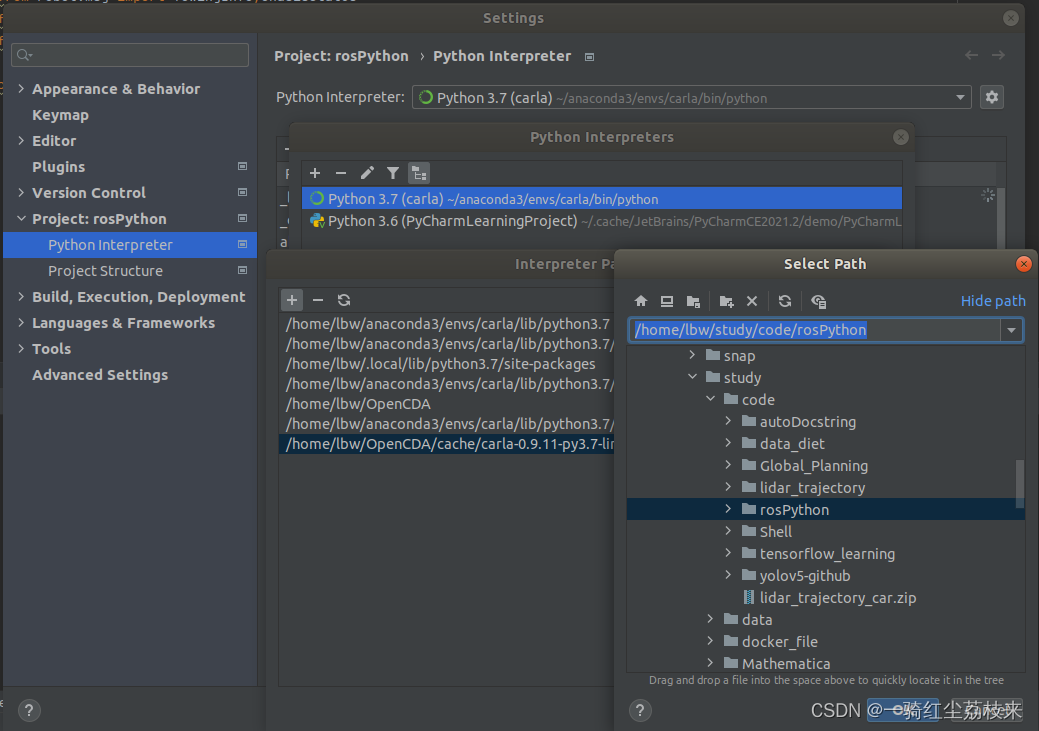Expand Appearance & Behavior settings section
The image size is (1039, 731).
(x=21, y=88)
